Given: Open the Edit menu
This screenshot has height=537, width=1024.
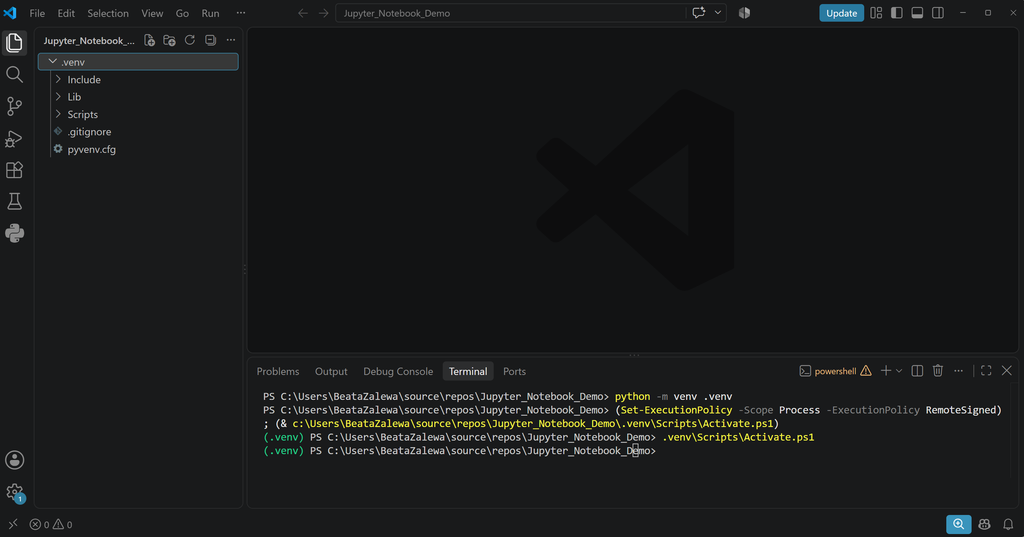Looking at the screenshot, I should click(x=66, y=13).
